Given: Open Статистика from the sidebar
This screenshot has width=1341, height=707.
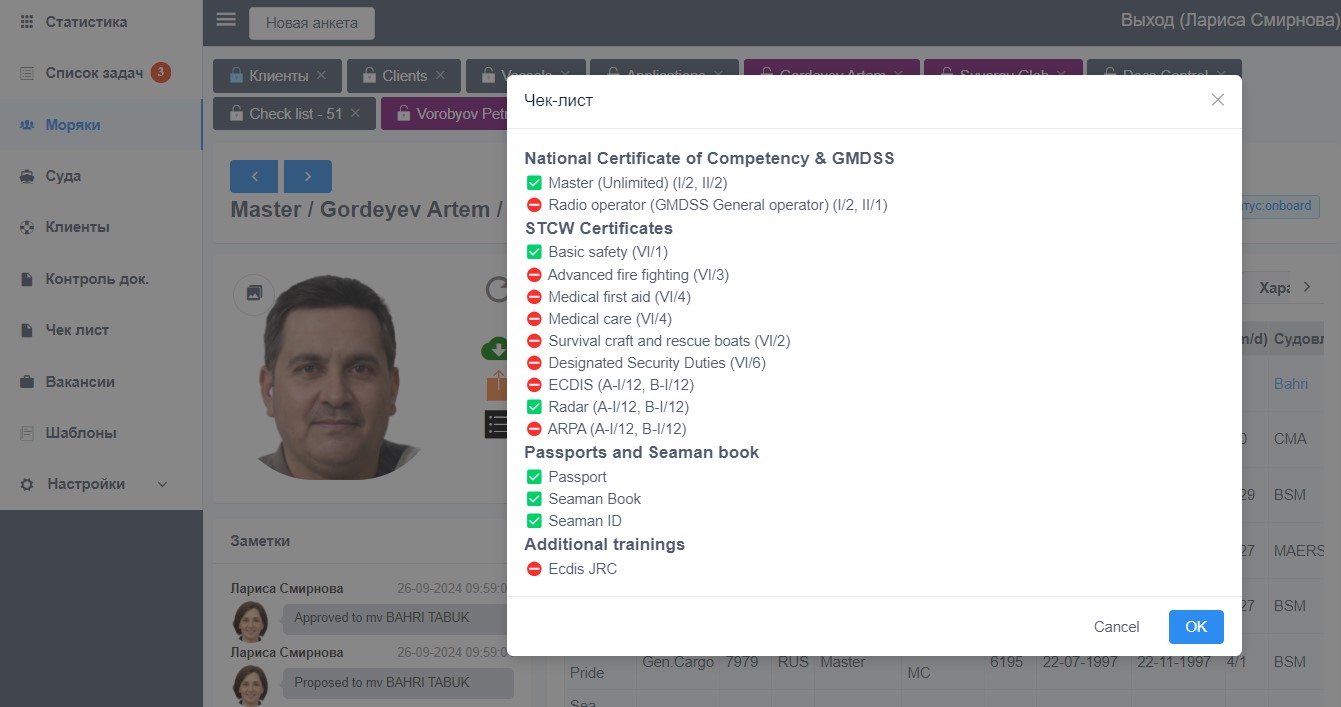Looking at the screenshot, I should pos(86,21).
